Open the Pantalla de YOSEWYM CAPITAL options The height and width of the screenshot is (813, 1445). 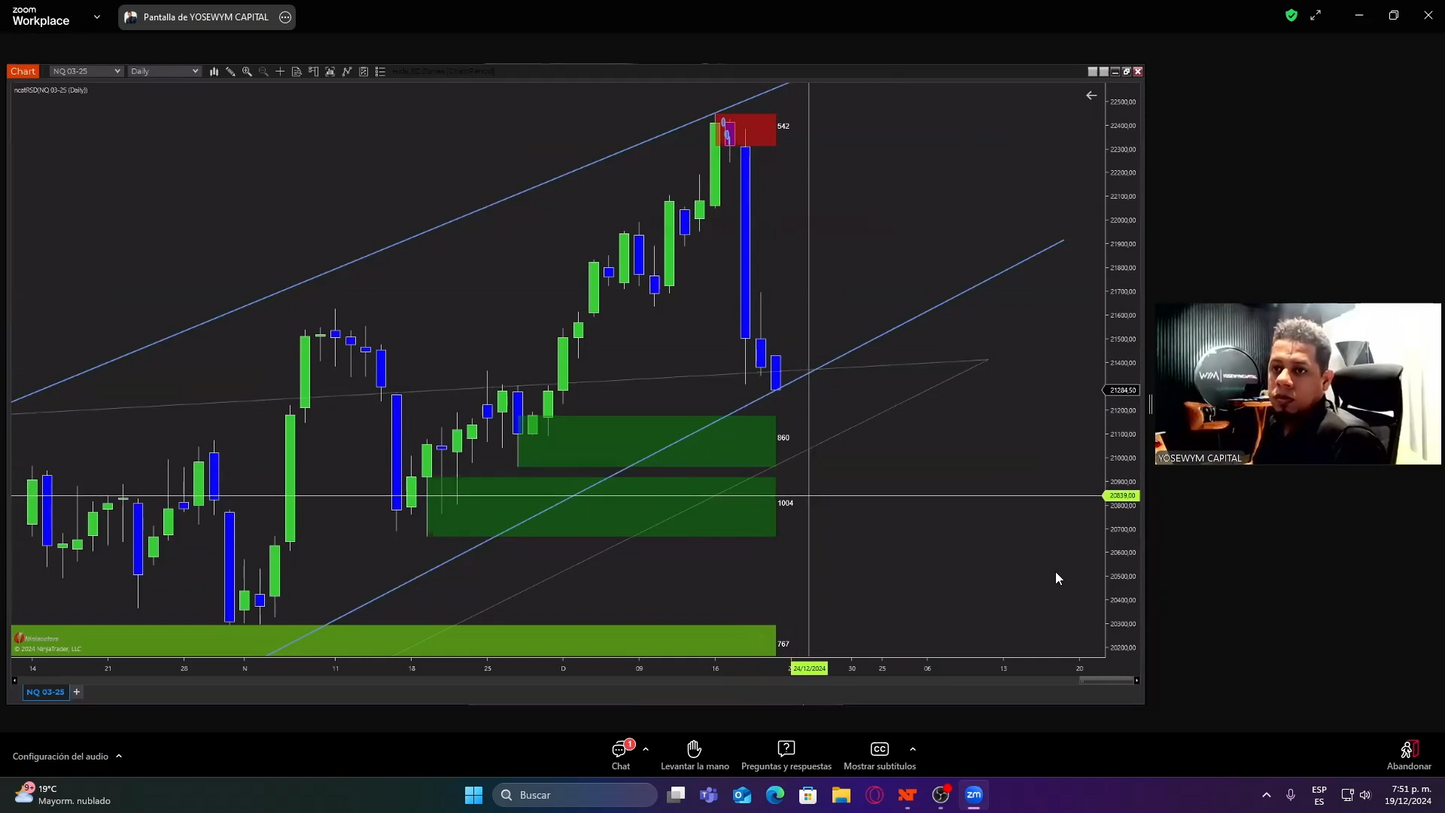(x=285, y=17)
